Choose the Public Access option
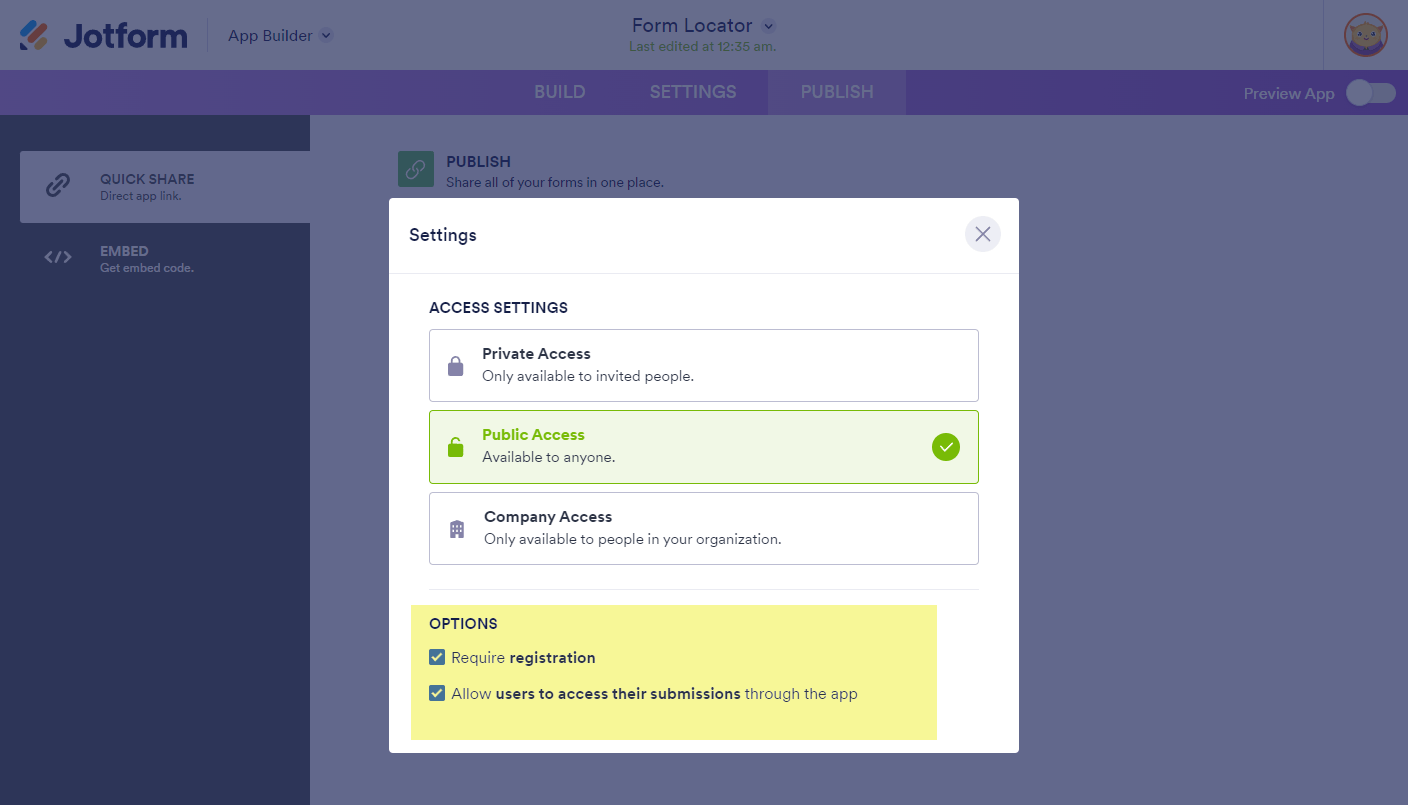 680,447
